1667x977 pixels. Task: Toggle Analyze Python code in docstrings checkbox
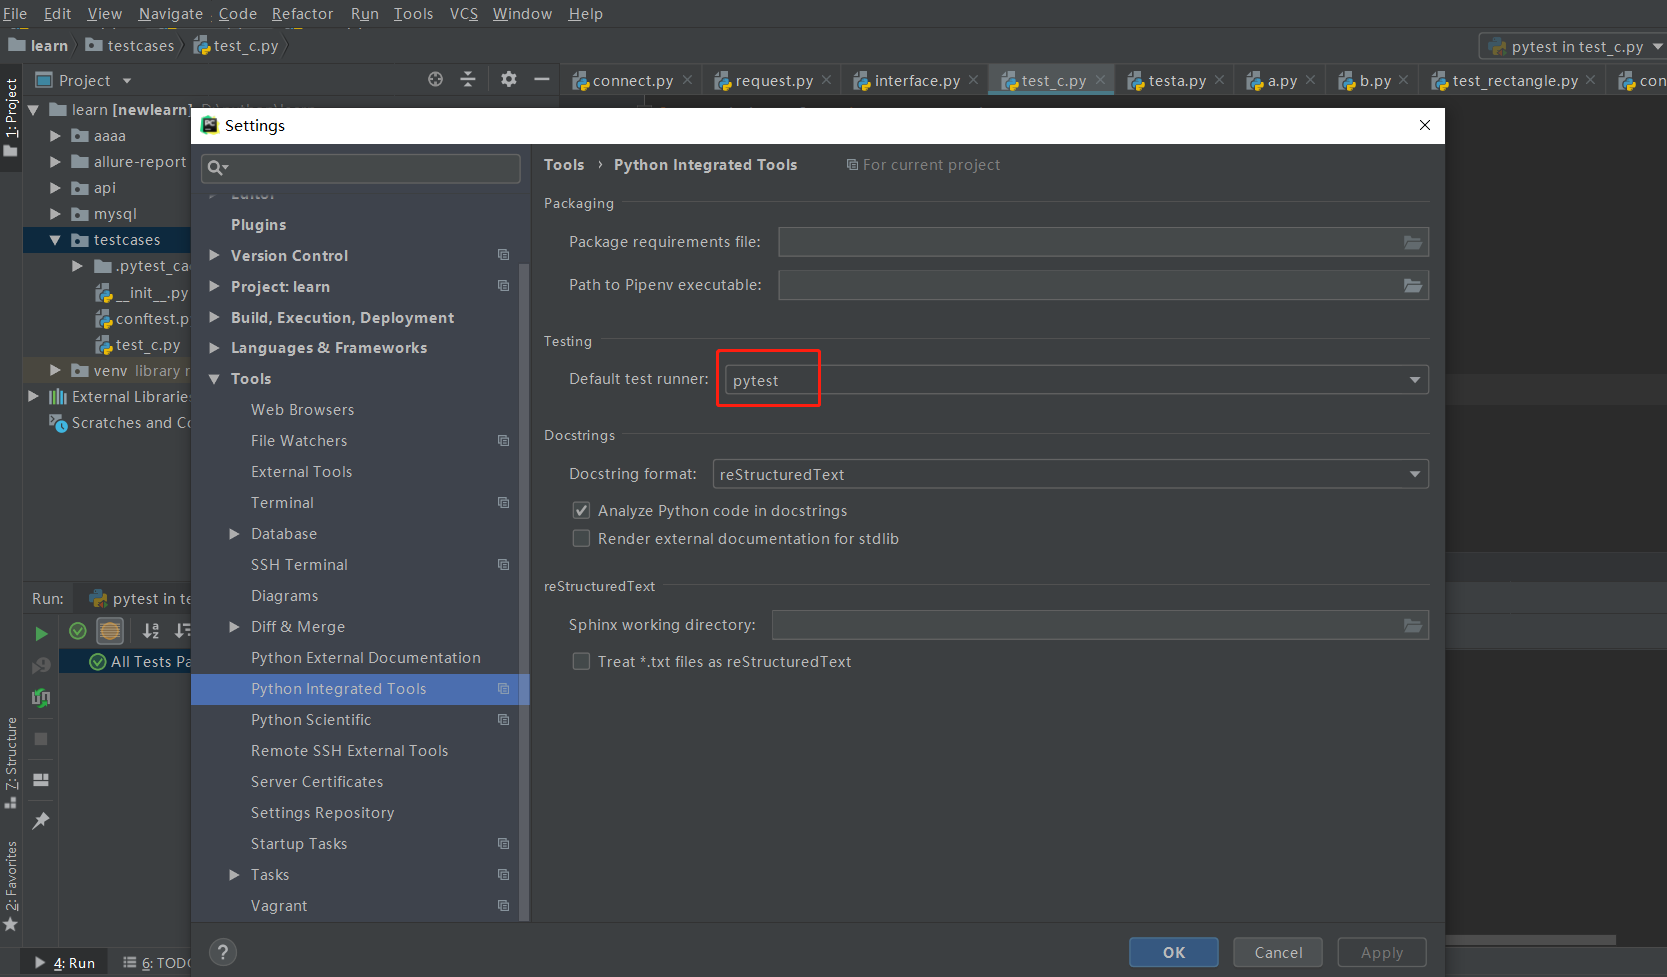(x=581, y=510)
